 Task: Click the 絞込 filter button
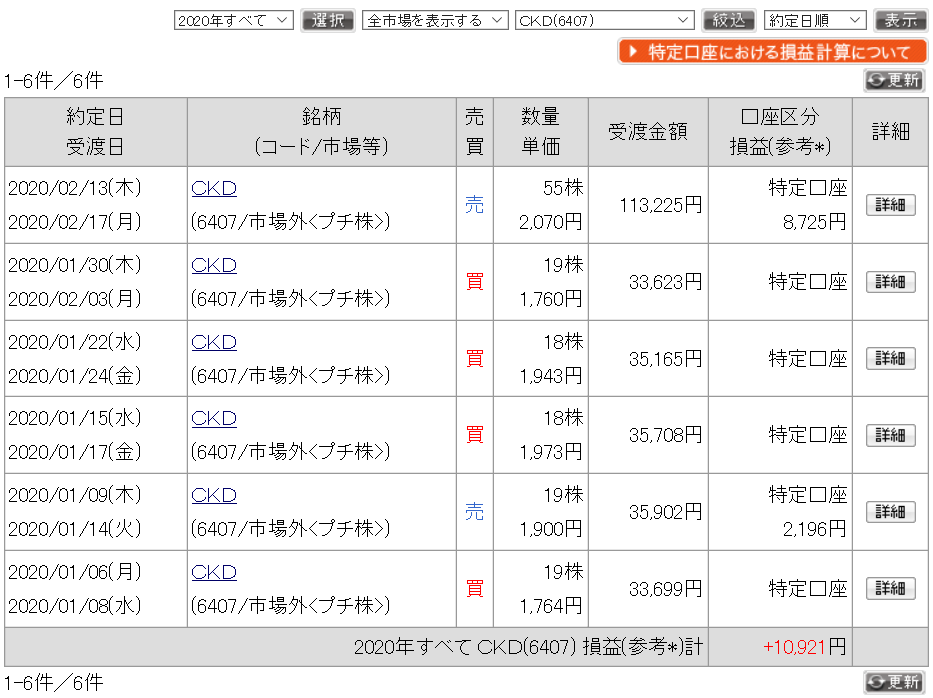point(729,20)
